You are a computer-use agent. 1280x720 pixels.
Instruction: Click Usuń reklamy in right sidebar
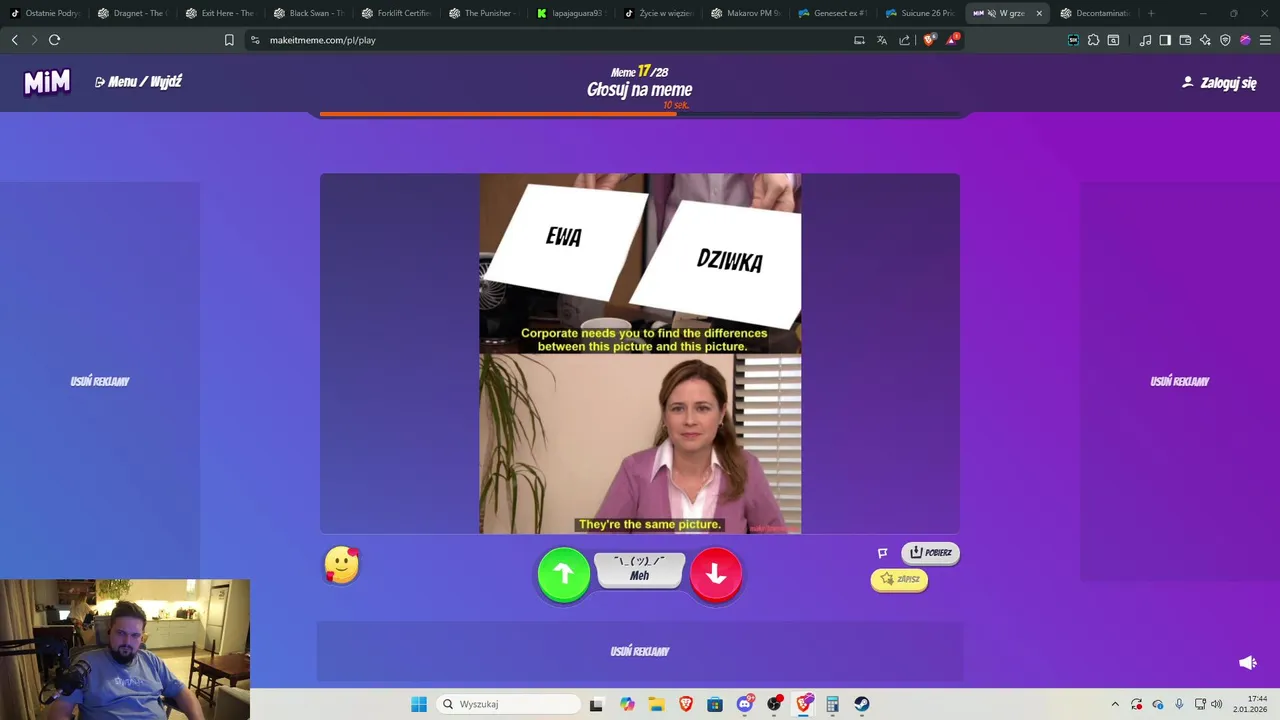pyautogui.click(x=1180, y=381)
